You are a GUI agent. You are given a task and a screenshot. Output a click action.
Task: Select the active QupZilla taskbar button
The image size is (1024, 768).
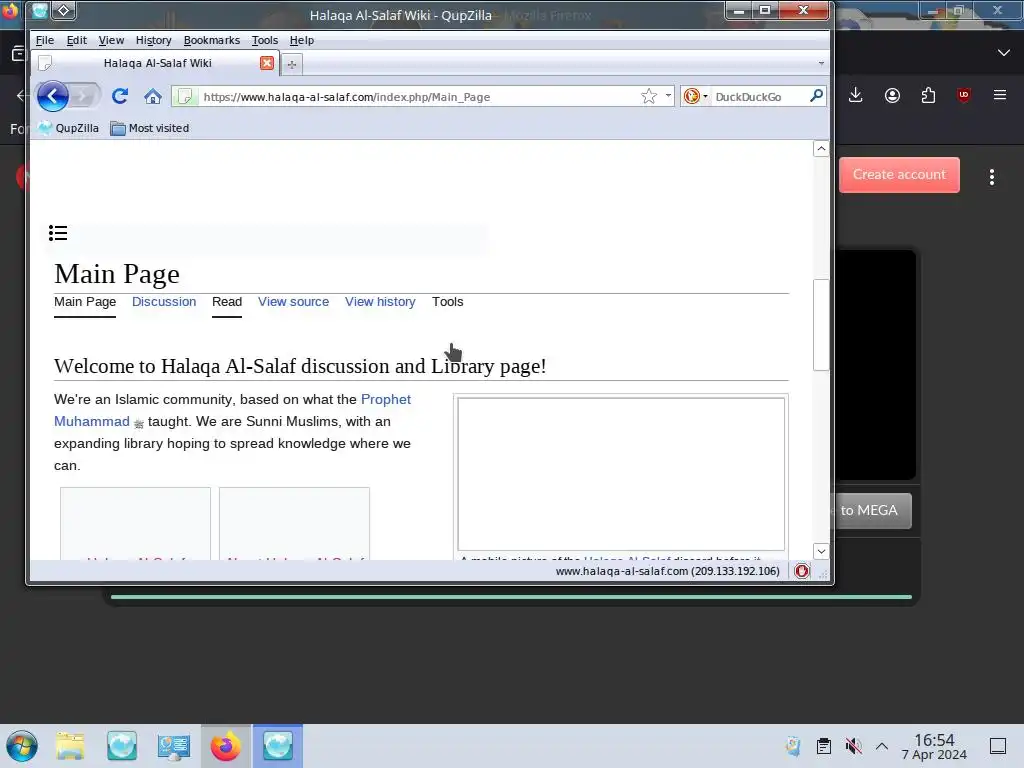[x=278, y=746]
